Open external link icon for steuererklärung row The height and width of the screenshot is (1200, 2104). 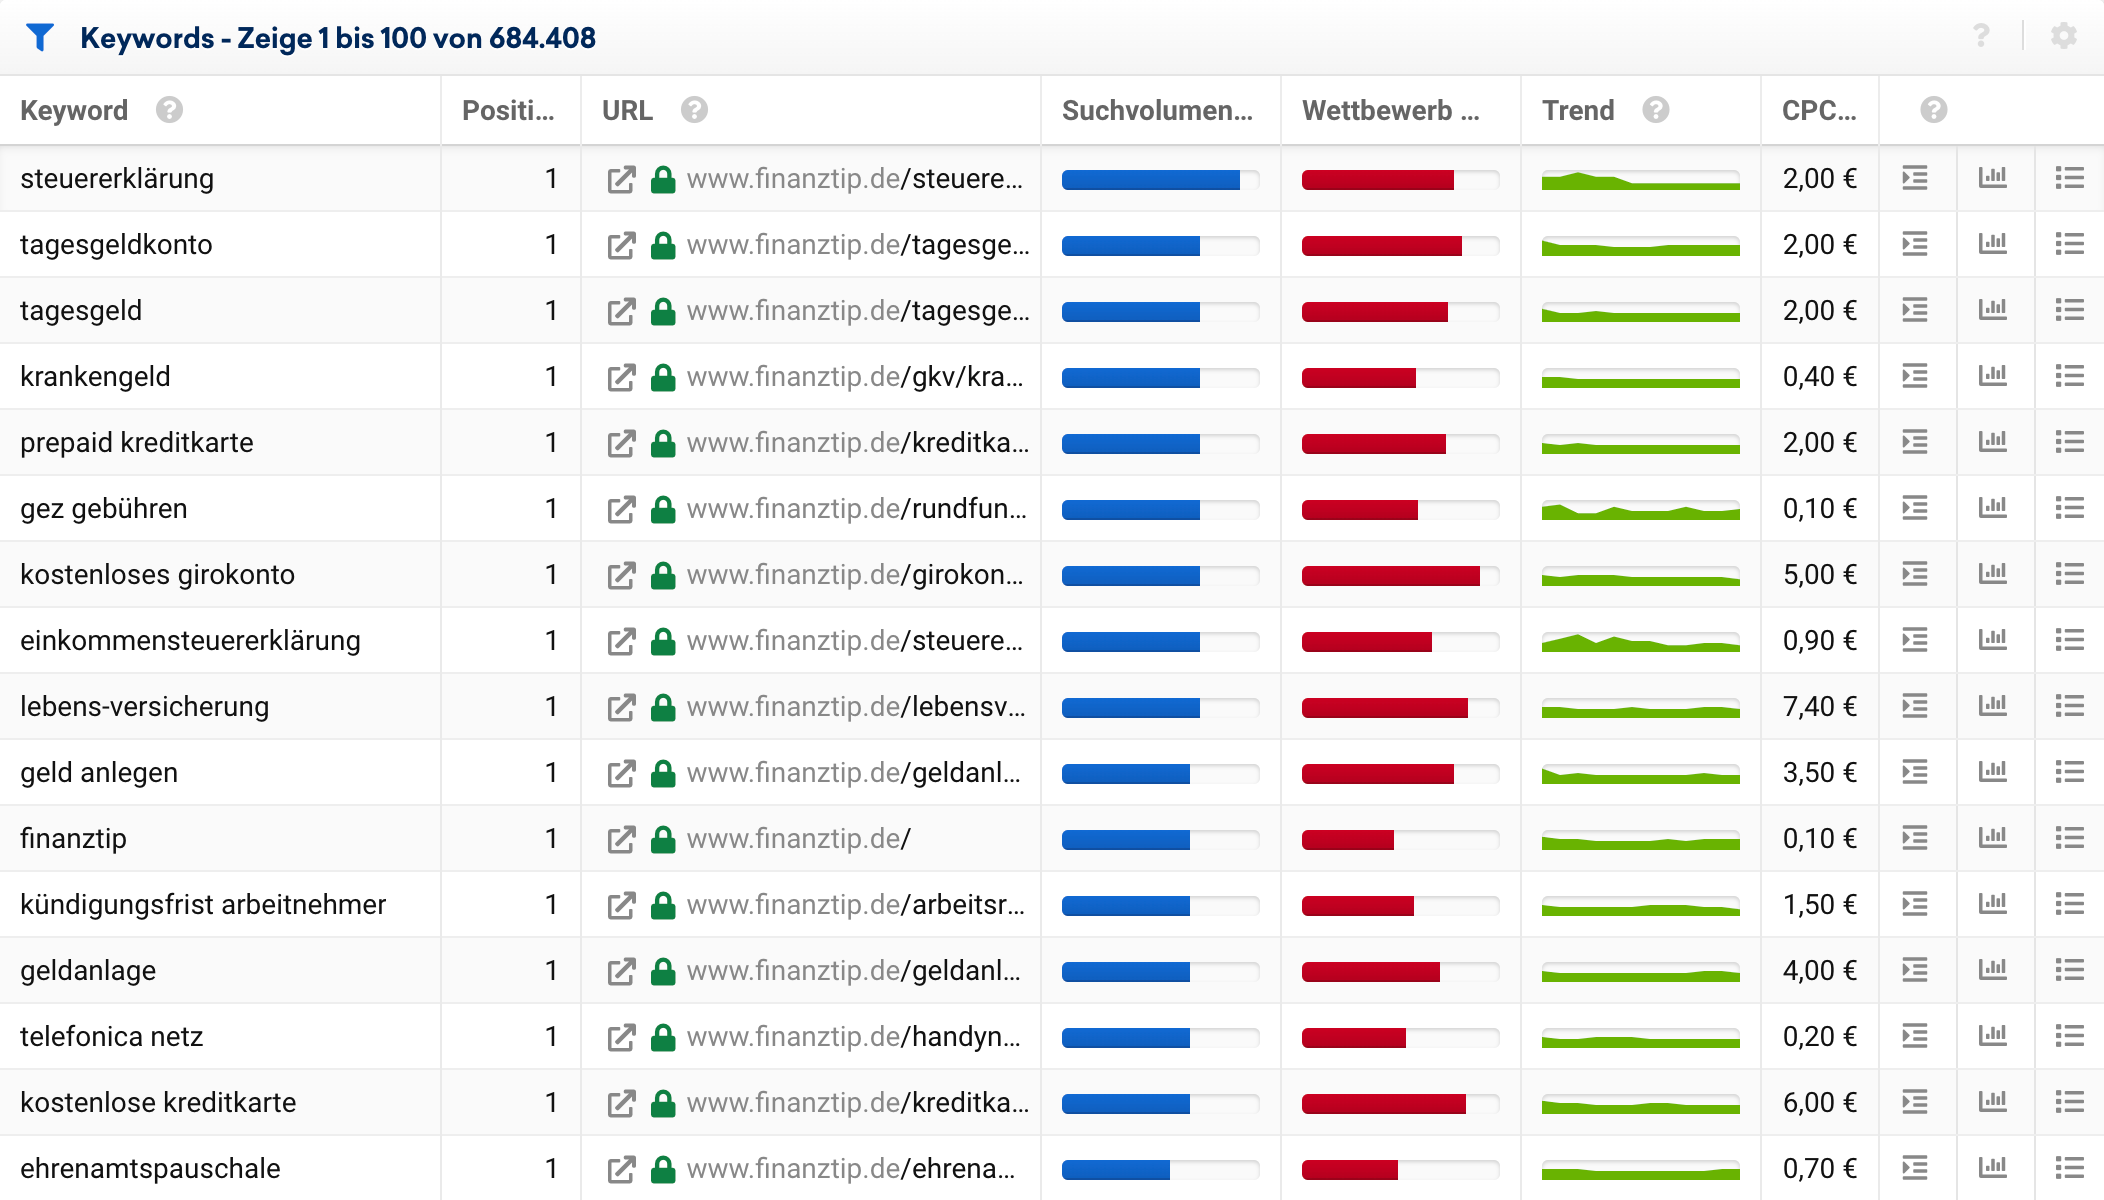[x=621, y=179]
